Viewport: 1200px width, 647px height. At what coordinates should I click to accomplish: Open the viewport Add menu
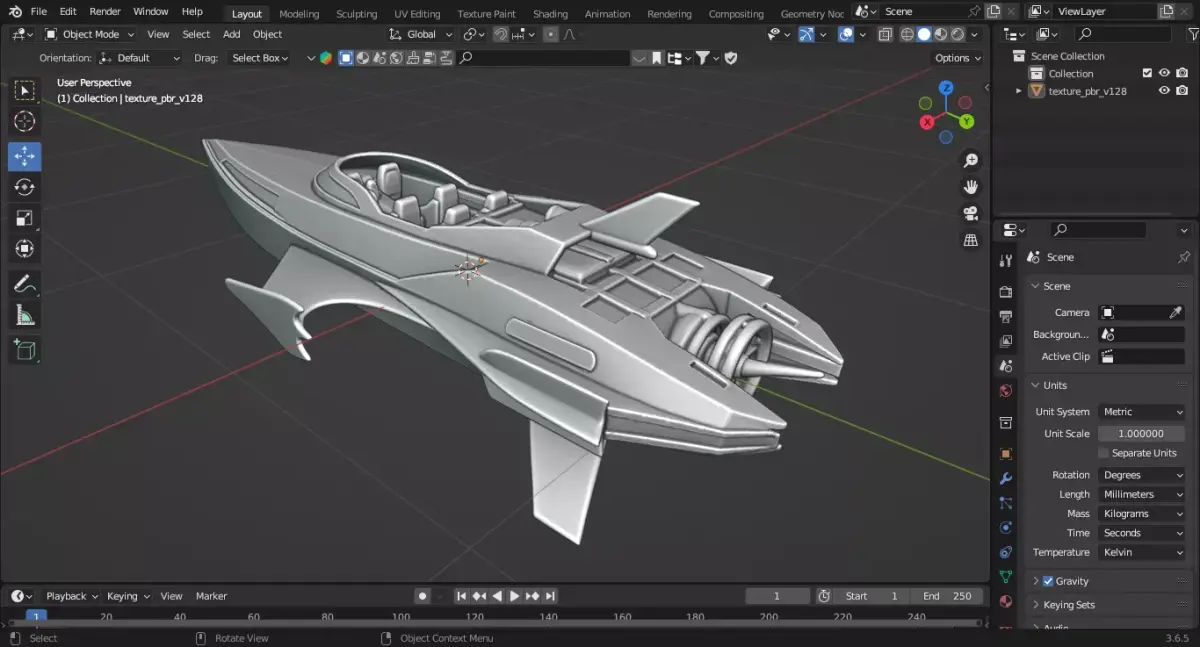(x=231, y=34)
